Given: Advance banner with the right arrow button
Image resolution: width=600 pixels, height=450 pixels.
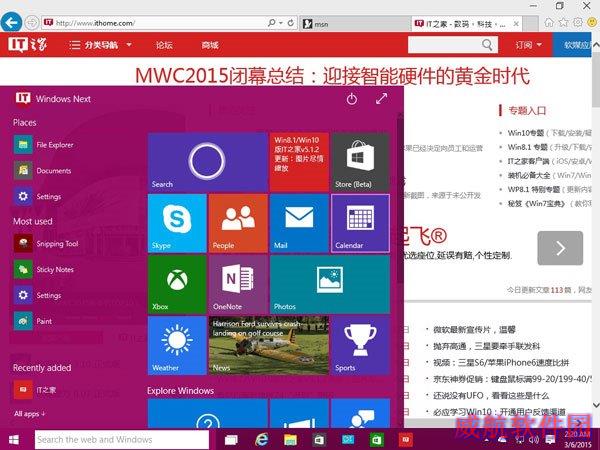Looking at the screenshot, I should [560, 248].
